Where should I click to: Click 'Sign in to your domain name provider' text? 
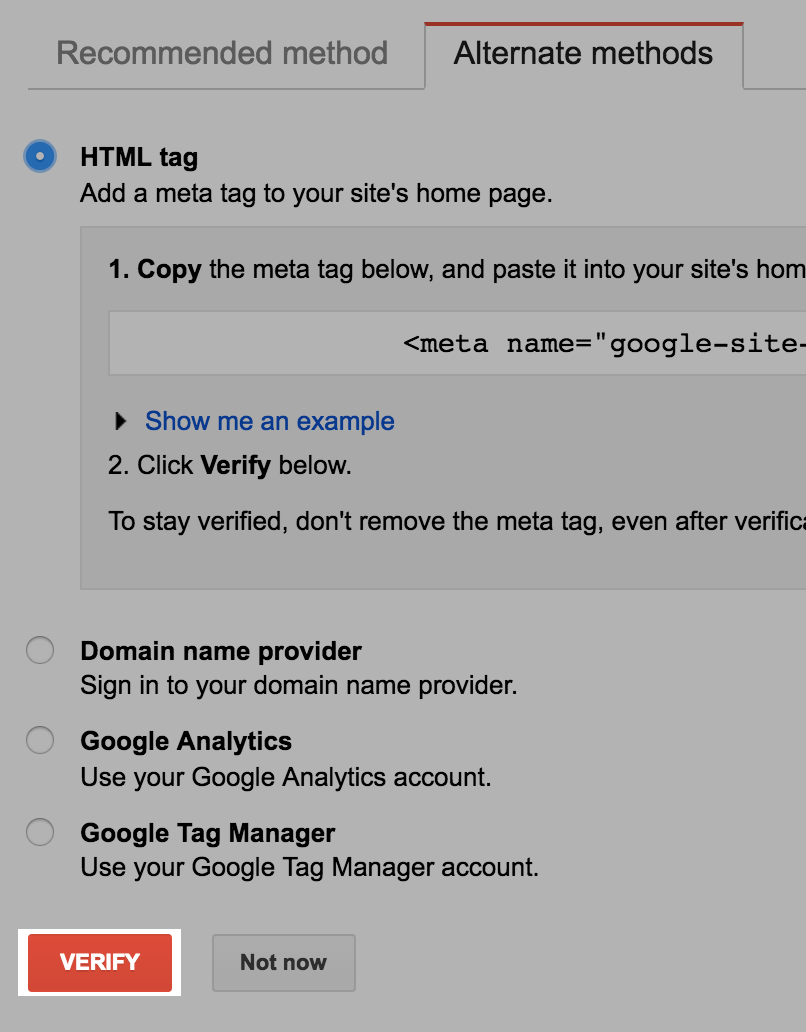coord(299,686)
